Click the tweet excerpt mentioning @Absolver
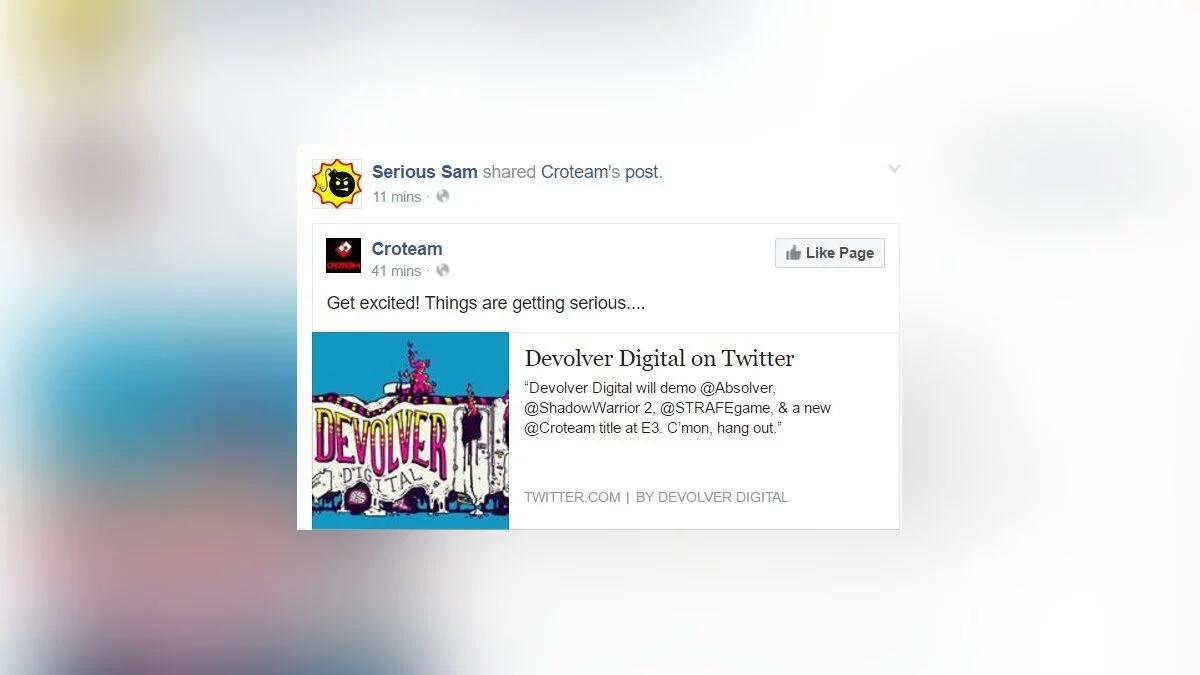Screen dimensions: 1200x675 click(x=678, y=408)
